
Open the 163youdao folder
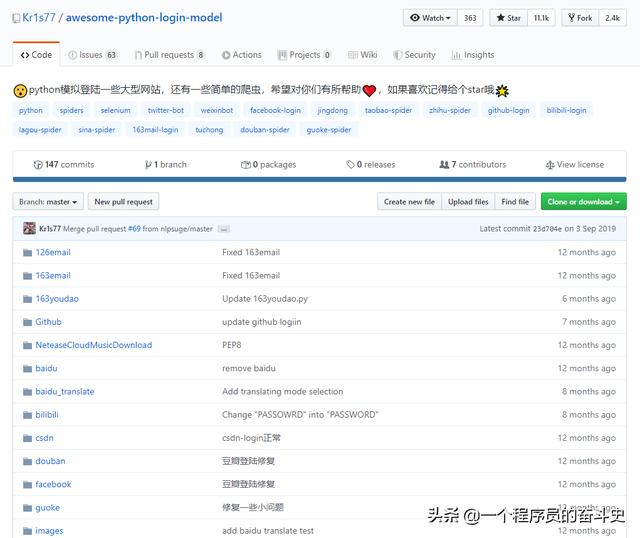(57, 299)
